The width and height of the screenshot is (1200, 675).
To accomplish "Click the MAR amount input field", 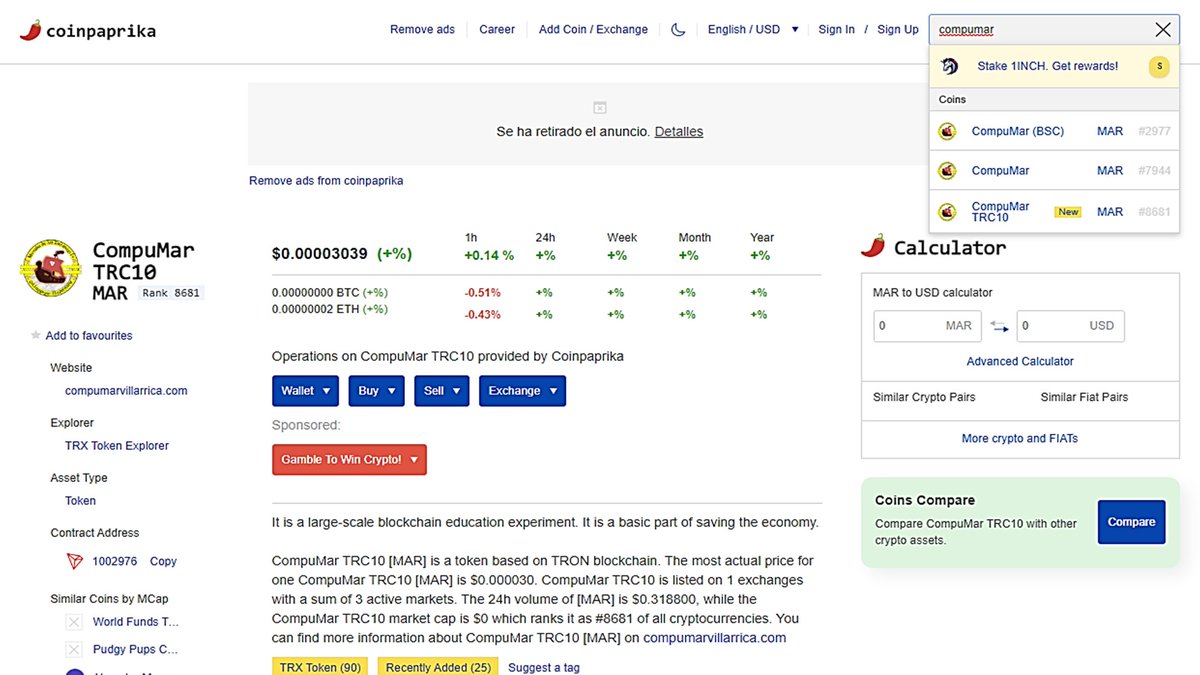I will click(927, 326).
